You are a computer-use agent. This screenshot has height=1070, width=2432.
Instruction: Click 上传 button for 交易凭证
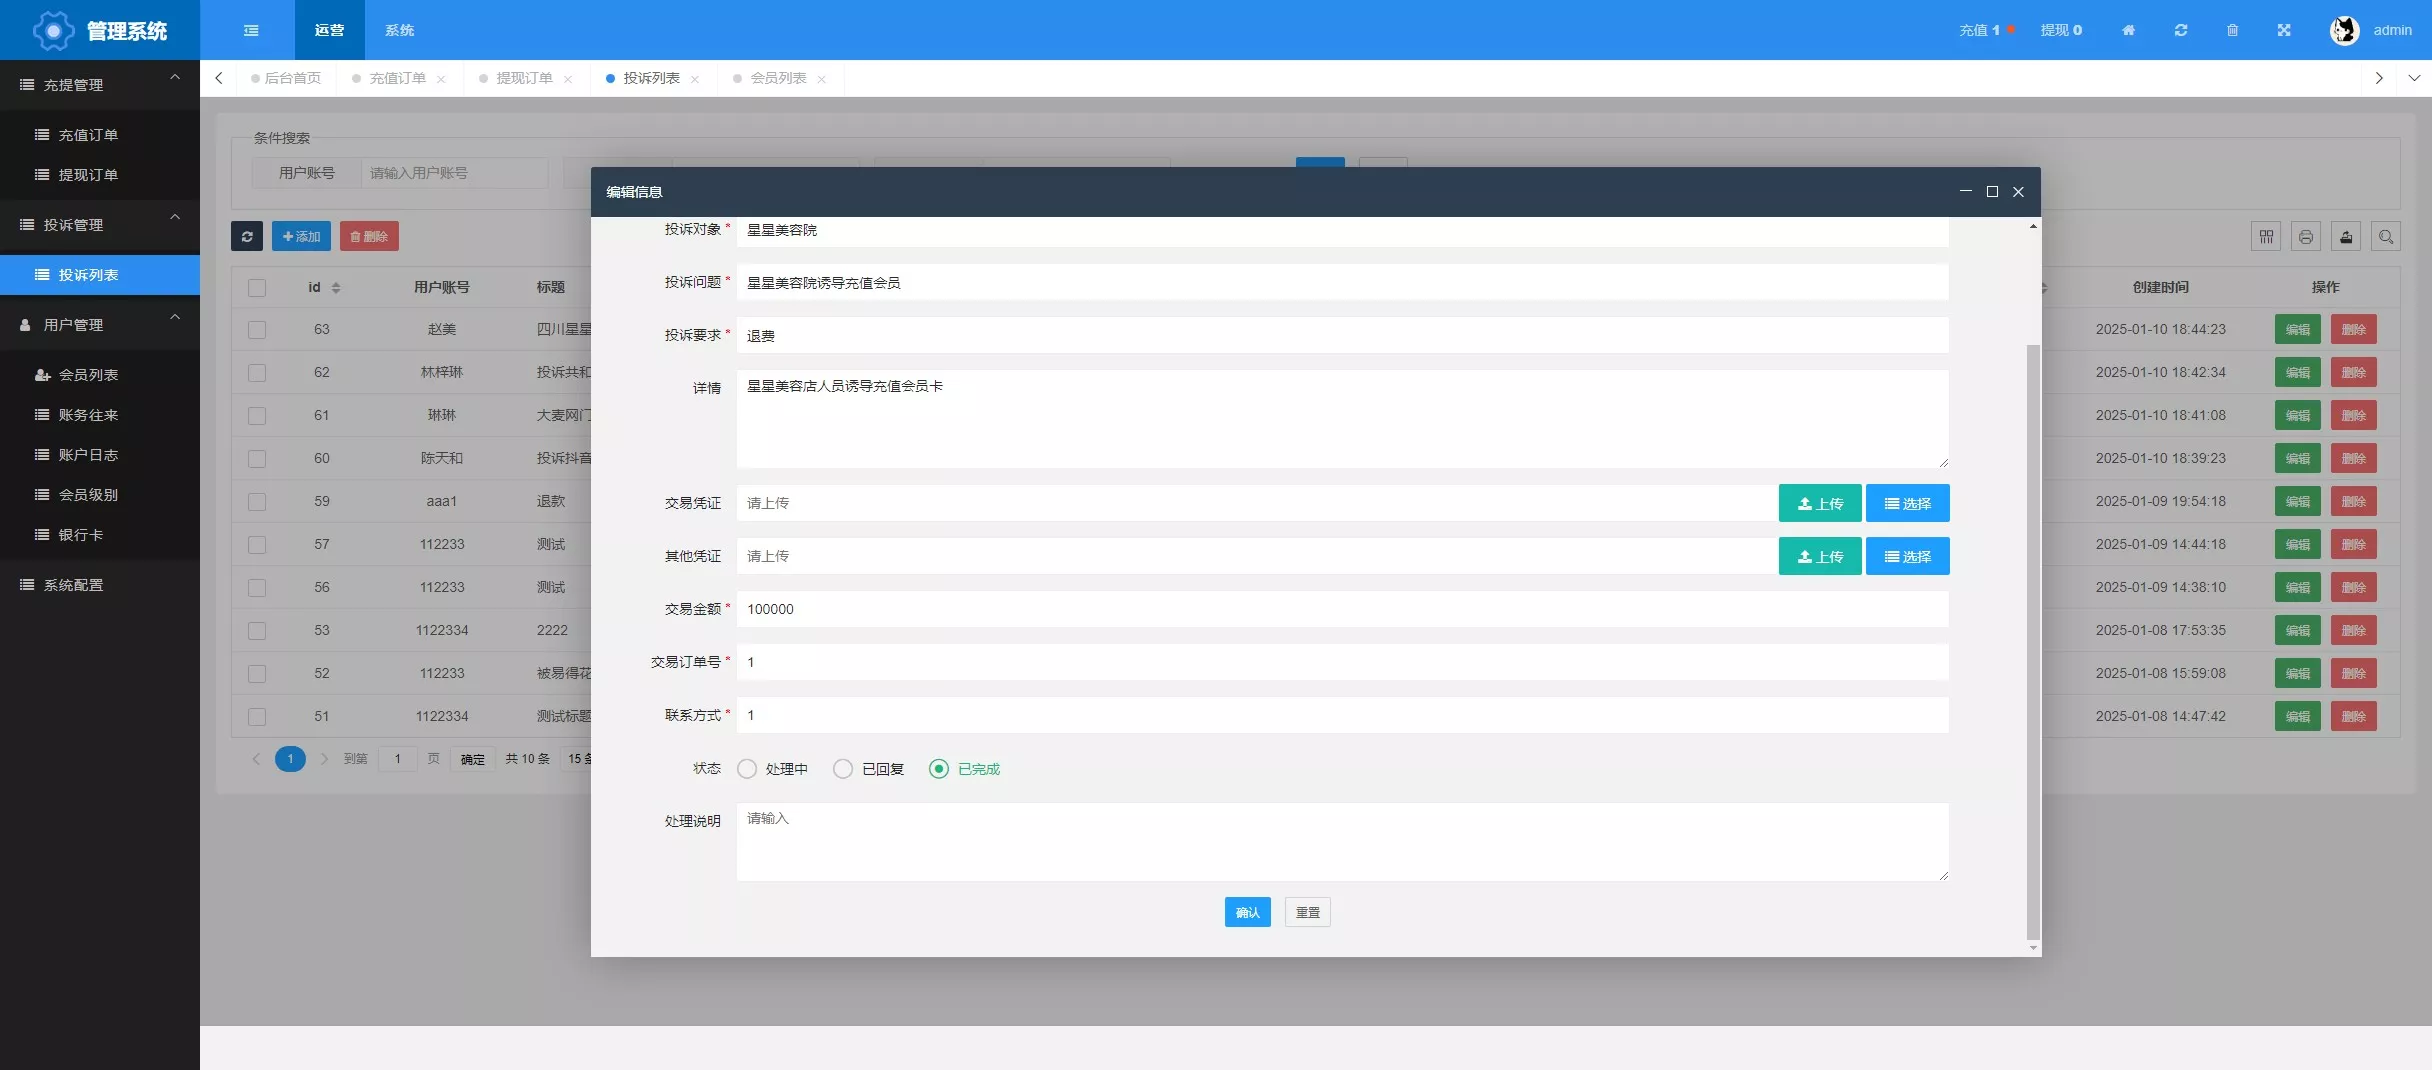1819,503
